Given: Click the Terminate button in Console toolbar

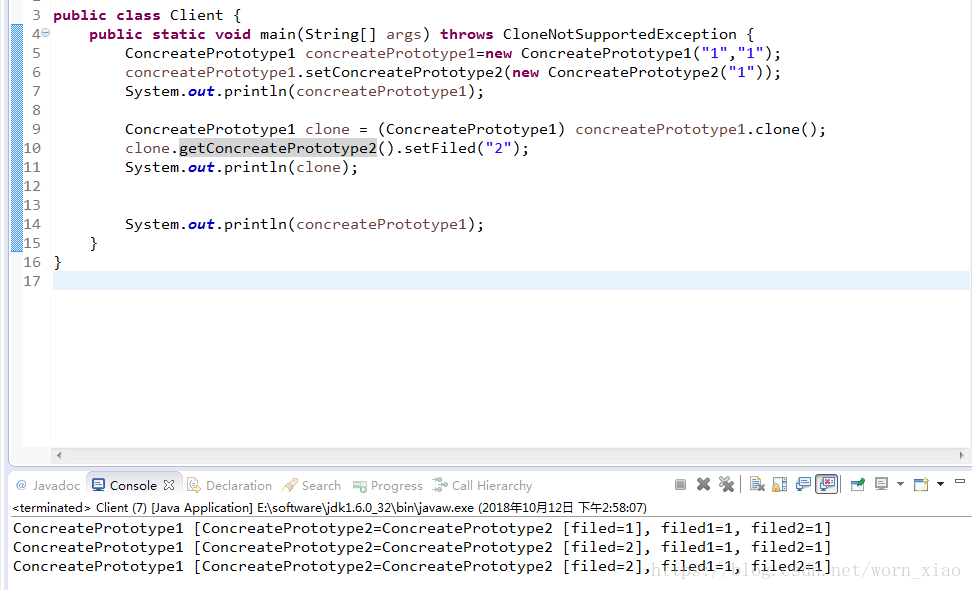Looking at the screenshot, I should point(680,485).
